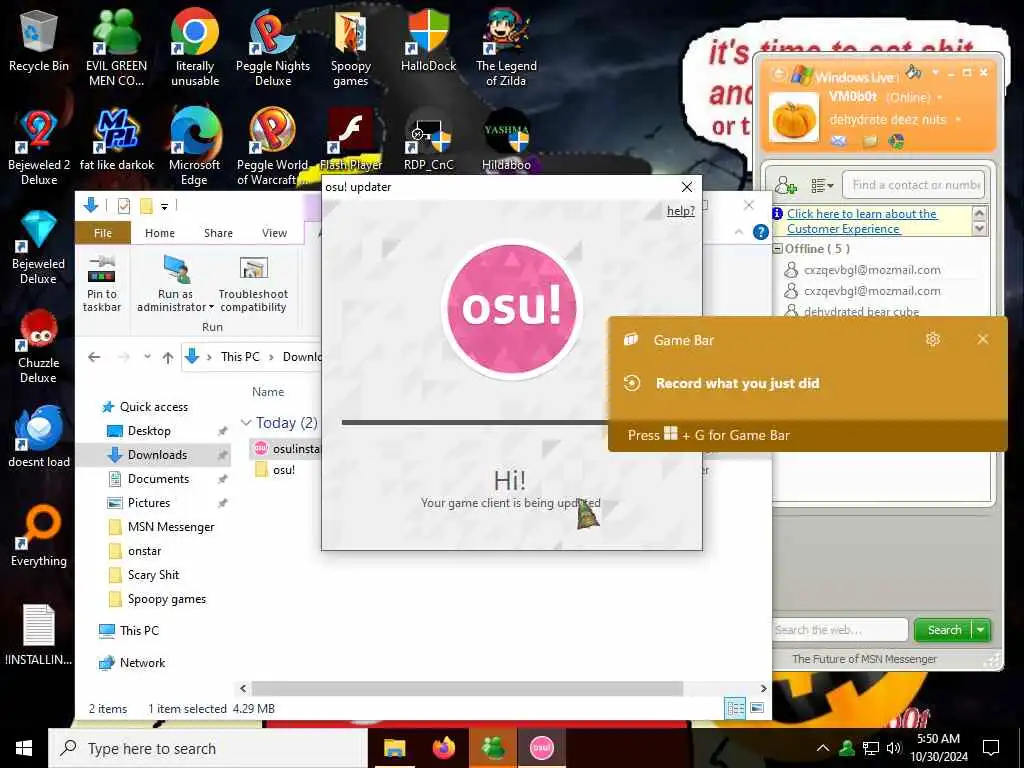Click the Find a contact or number field
Image resolution: width=1024 pixels, height=768 pixels.
tap(914, 185)
